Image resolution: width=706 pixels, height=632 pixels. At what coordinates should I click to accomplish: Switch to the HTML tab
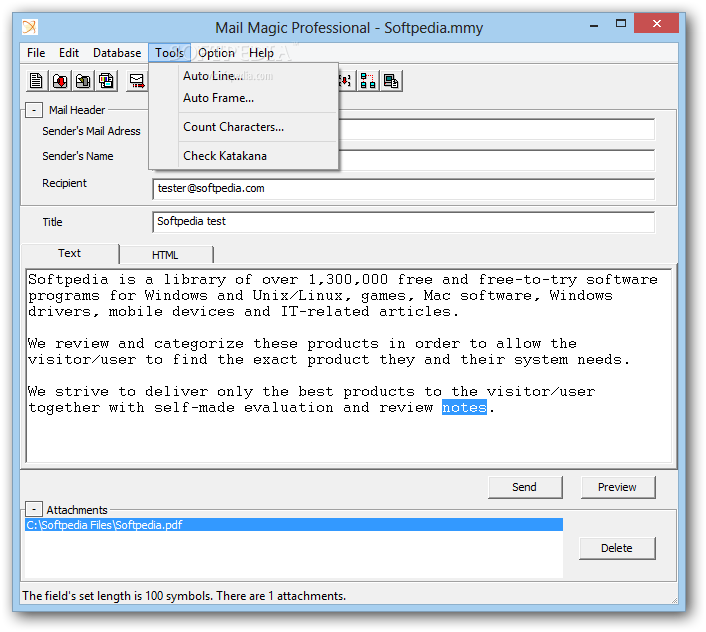coord(165,255)
